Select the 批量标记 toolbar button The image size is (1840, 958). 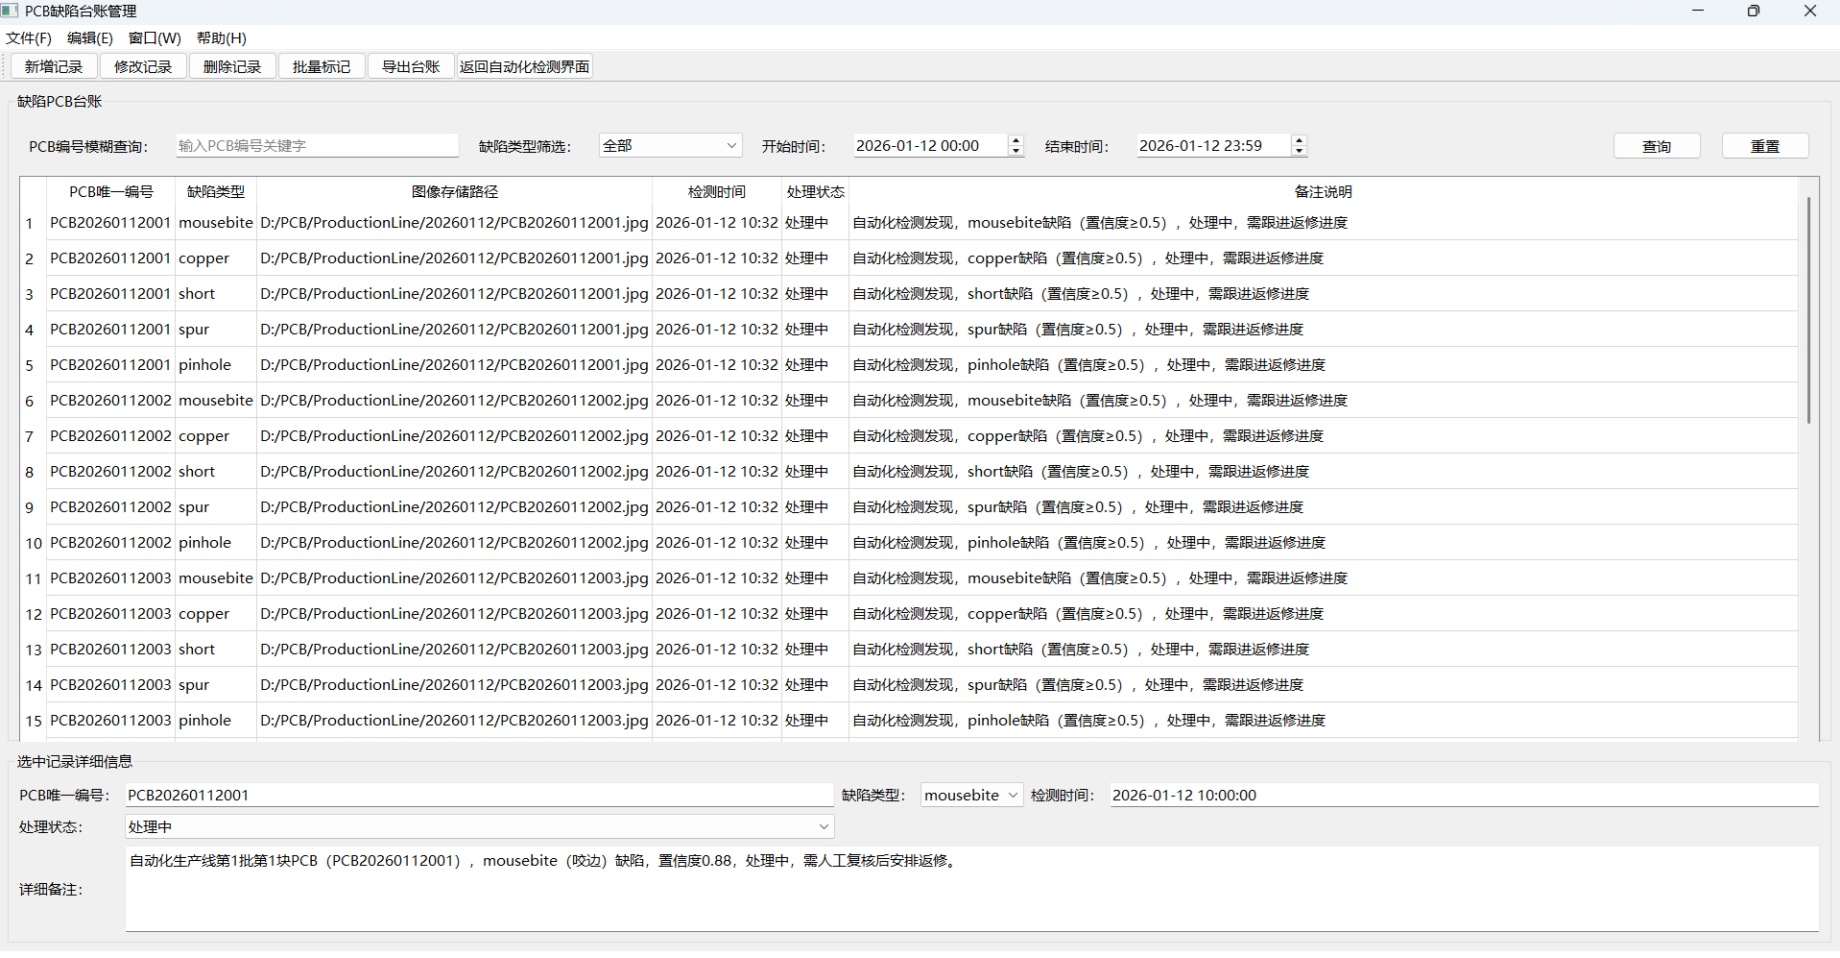(x=321, y=67)
